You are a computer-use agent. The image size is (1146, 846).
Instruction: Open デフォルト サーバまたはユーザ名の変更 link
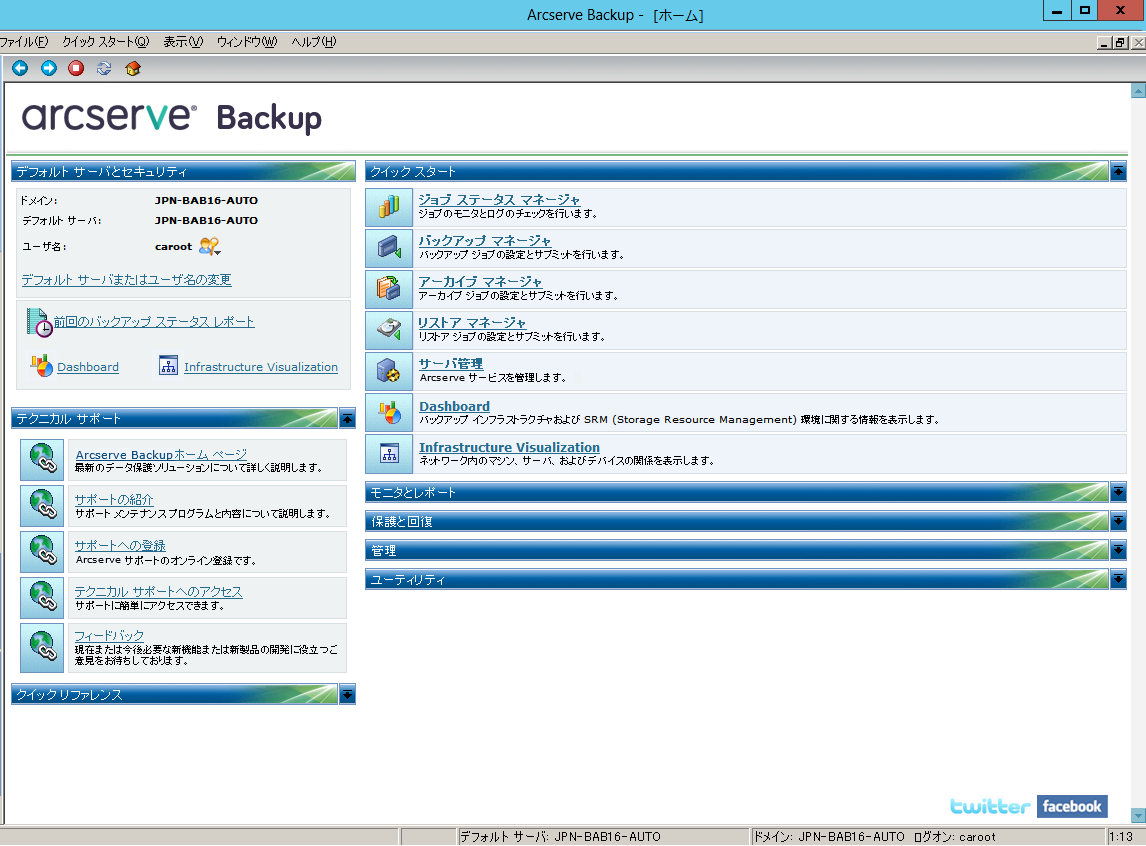(x=126, y=280)
